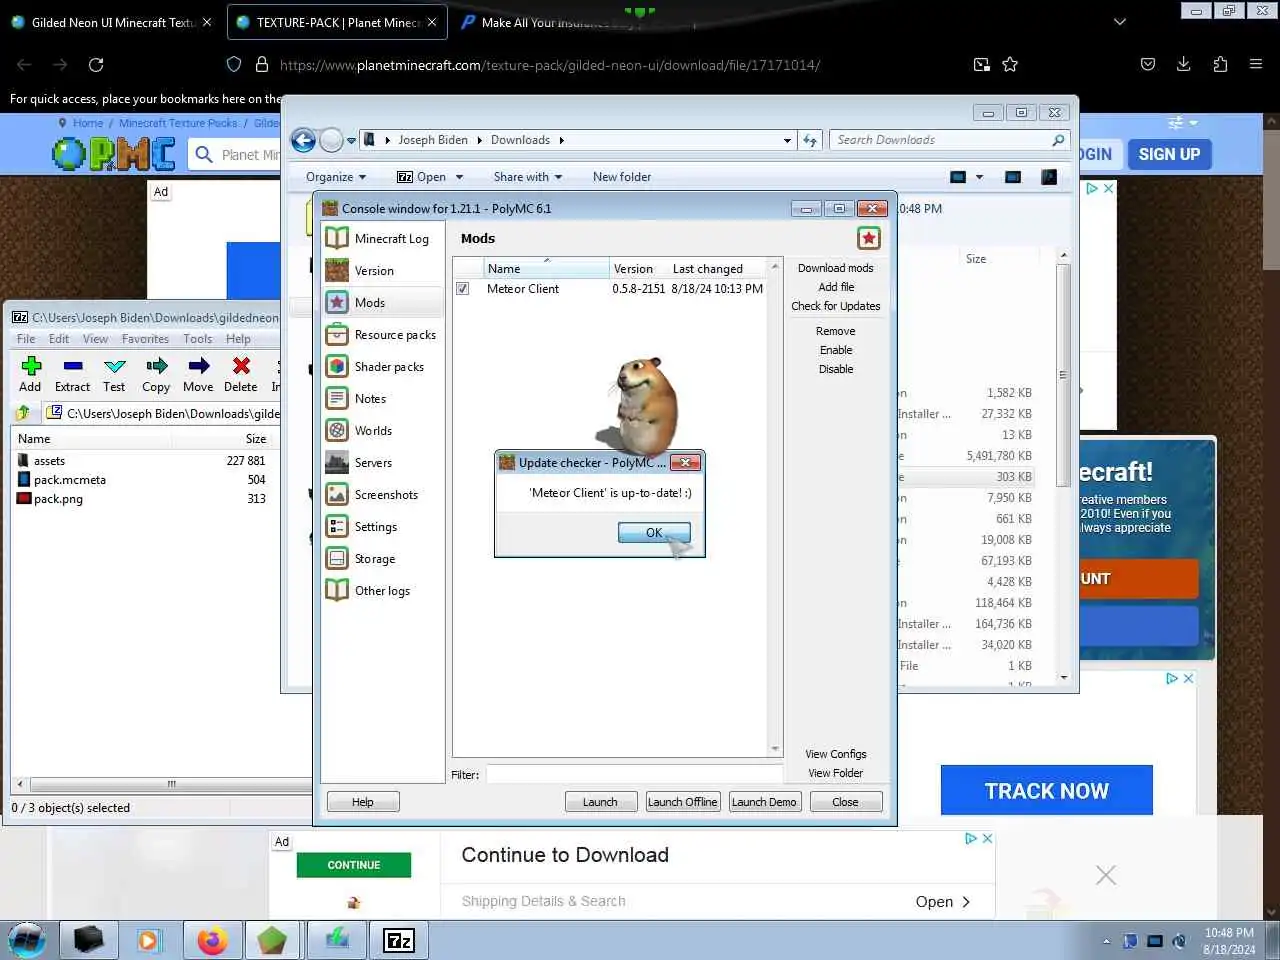Switch to the Gilded Neon UI browser tab
Screen dimensions: 1280x960
point(112,22)
